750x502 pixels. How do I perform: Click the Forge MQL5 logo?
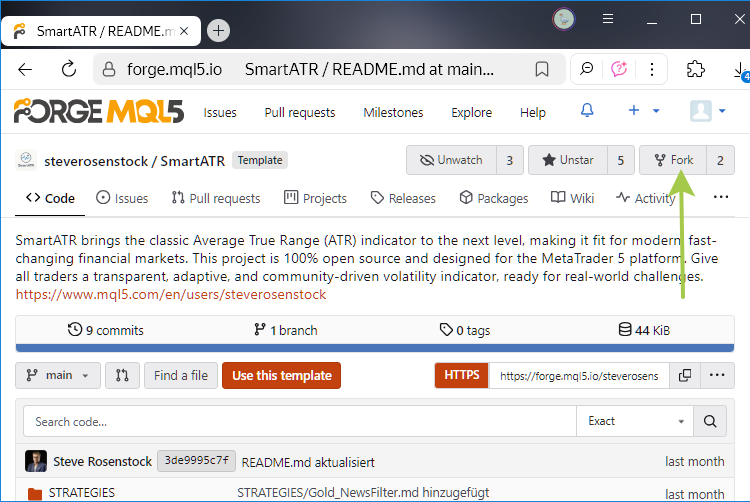pos(99,111)
